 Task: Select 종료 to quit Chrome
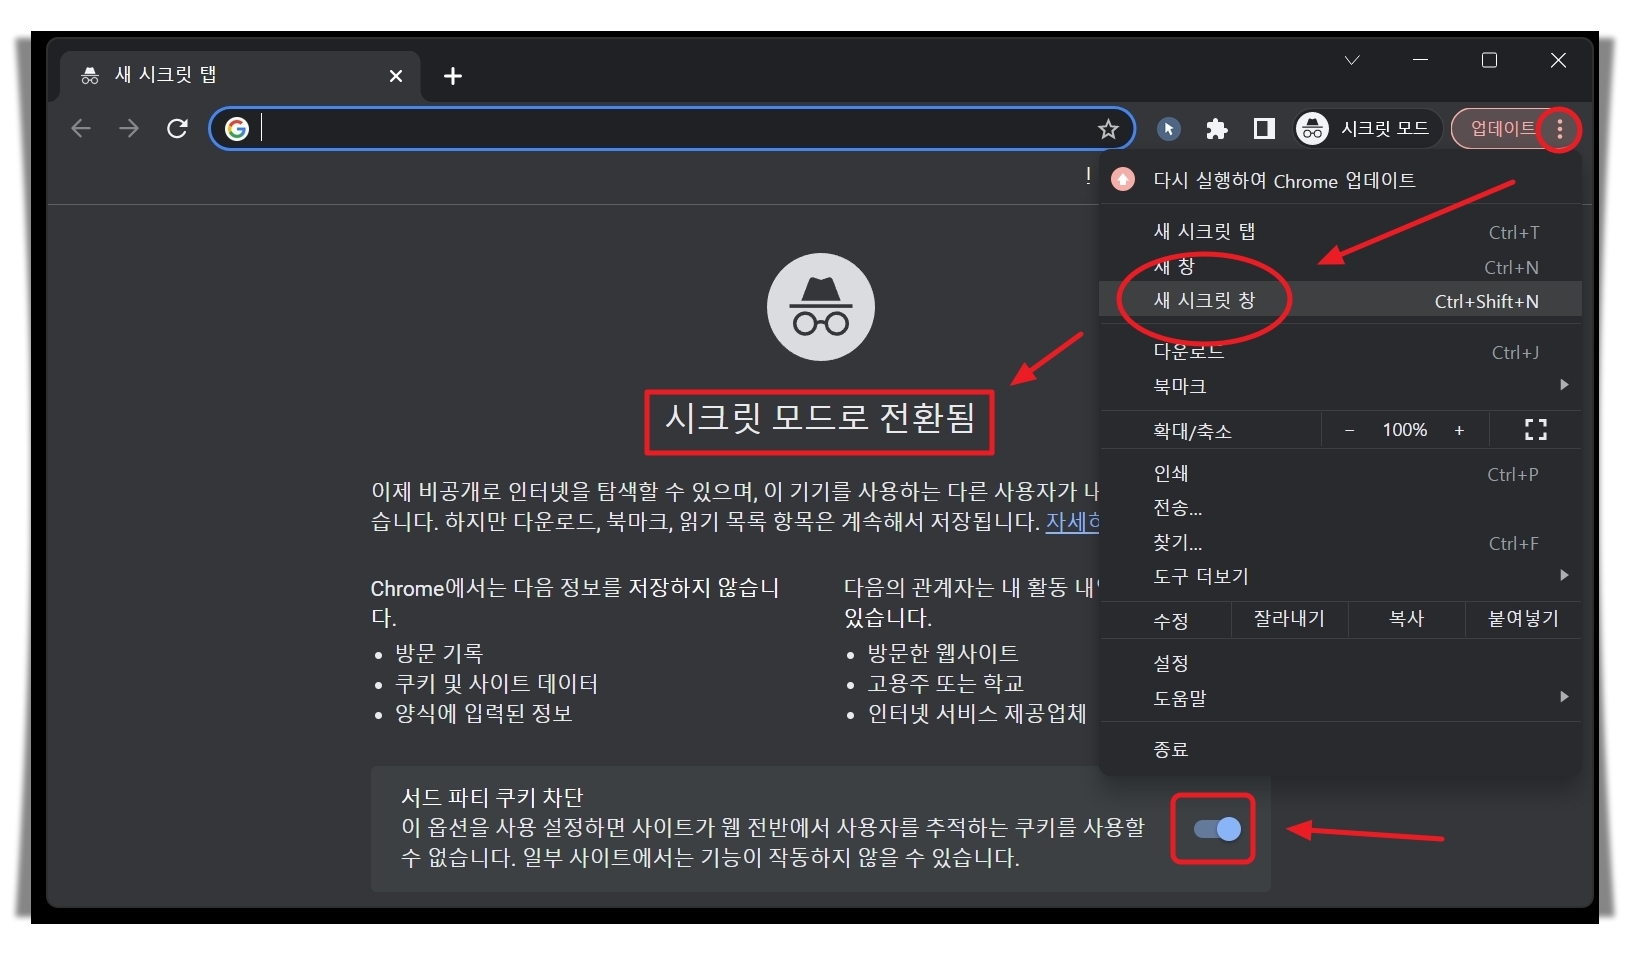[1340, 749]
